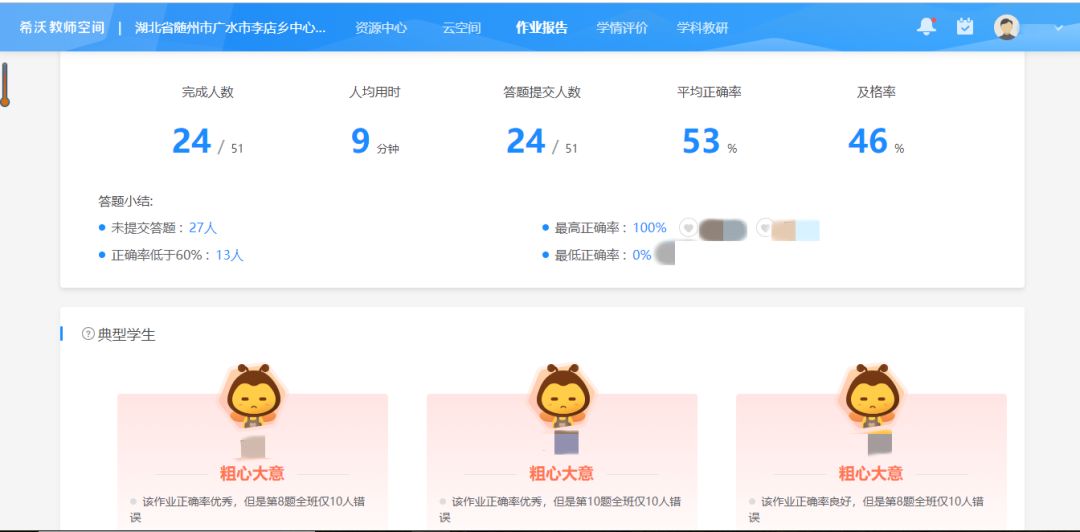
Task: Click the 希沃教师空间 logo text
Action: click(x=62, y=28)
